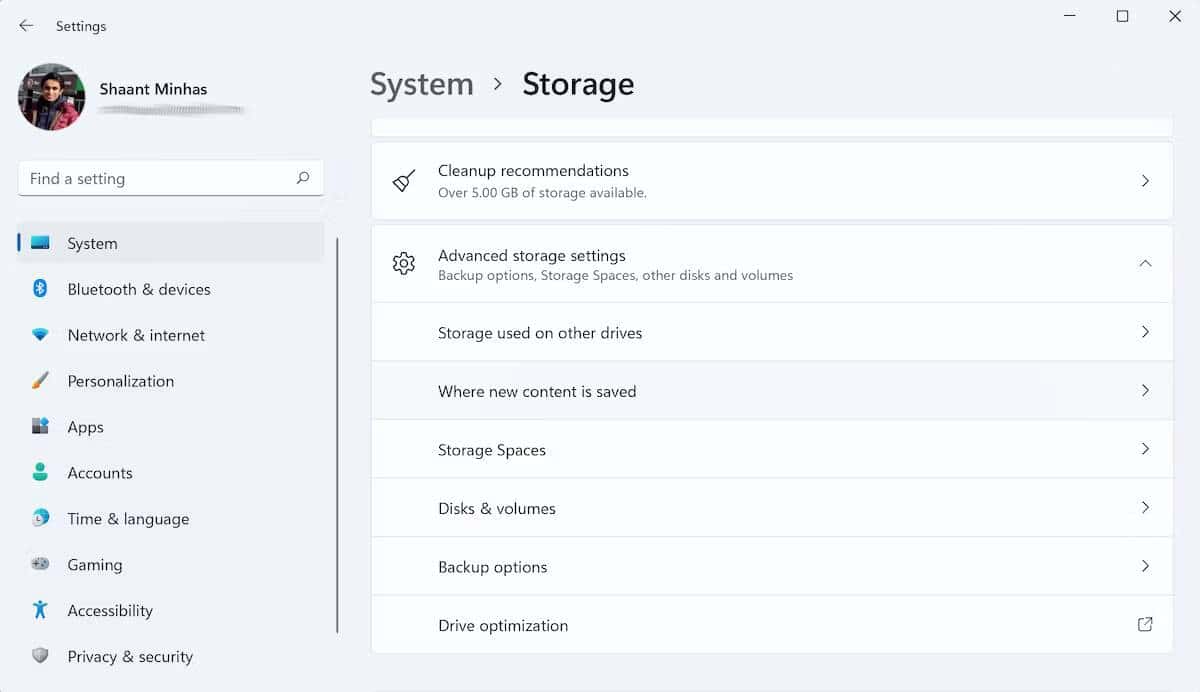Click the Find a setting search field
Screen dimensions: 1200x692
pyautogui.click(x=170, y=178)
